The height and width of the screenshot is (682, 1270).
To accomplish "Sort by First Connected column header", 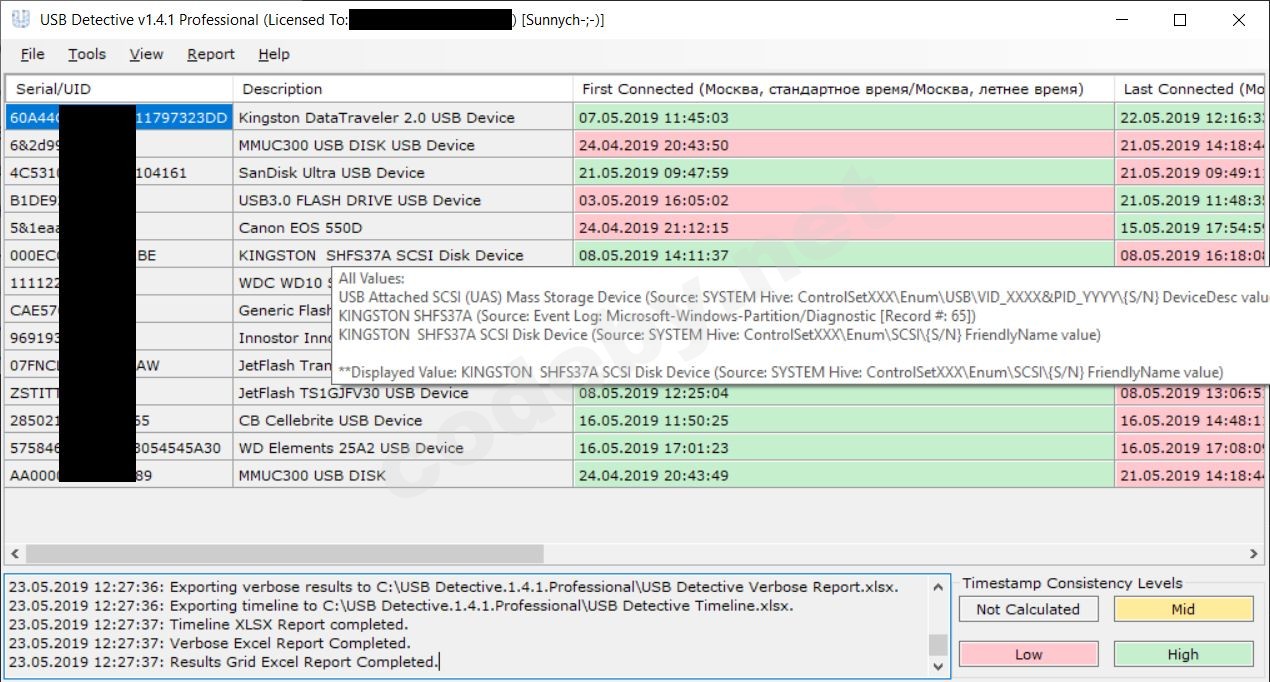I will 844,89.
